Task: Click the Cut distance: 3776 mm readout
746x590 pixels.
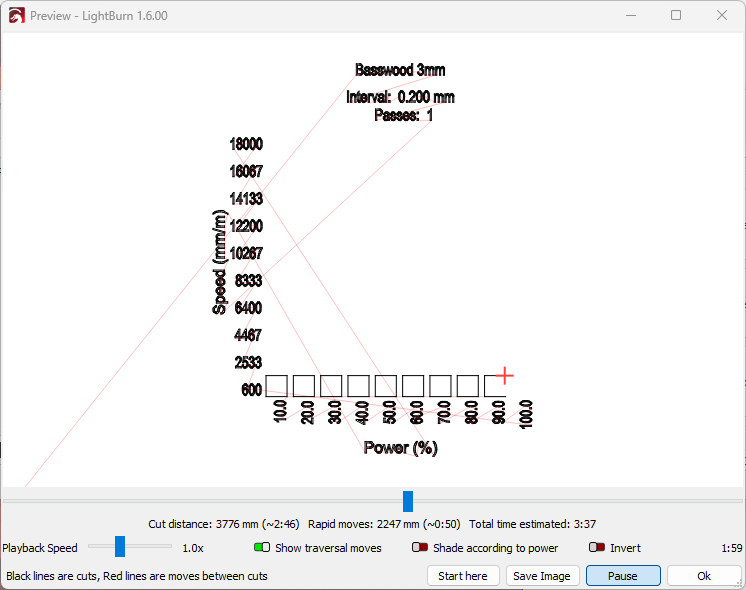Action: [224, 524]
